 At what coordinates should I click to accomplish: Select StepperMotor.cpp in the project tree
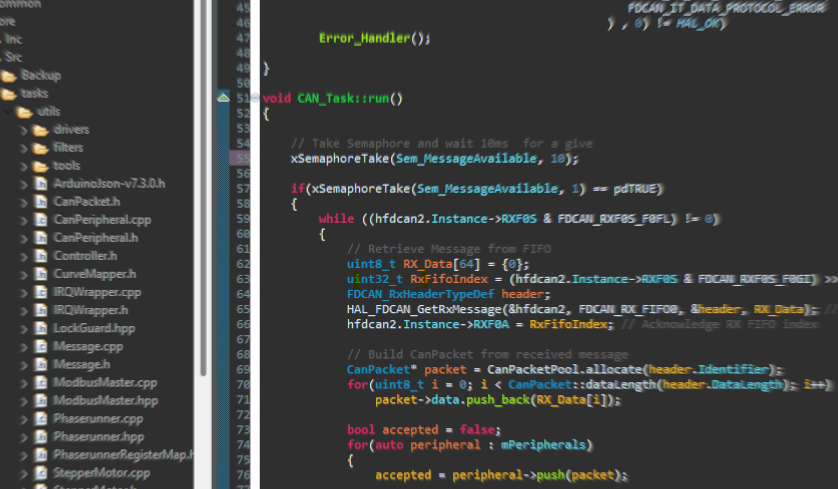[x=101, y=472]
